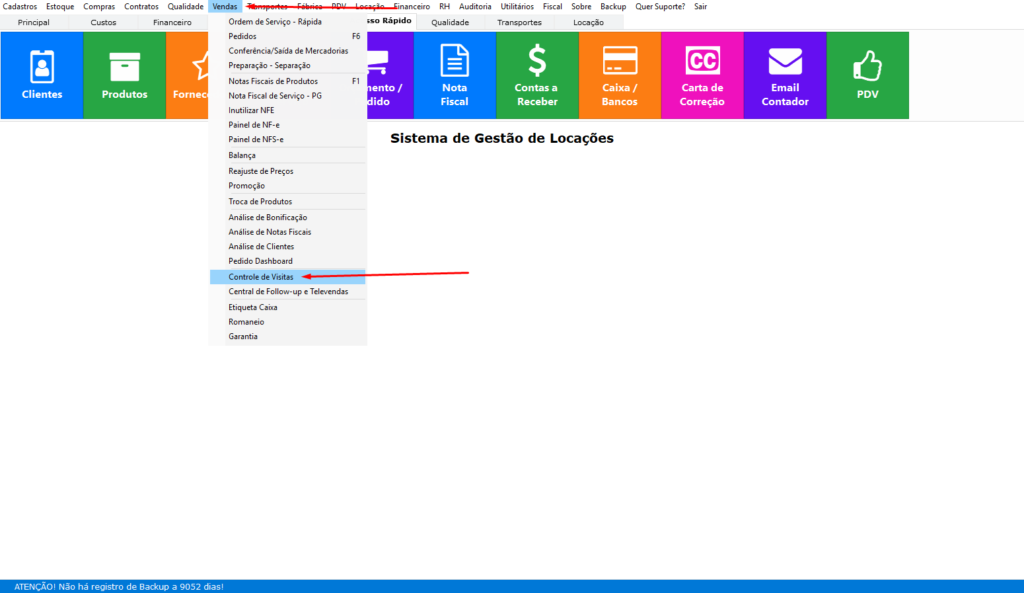Choose Pedidos from the Vendas menu
The image size is (1024, 593).
tap(243, 36)
